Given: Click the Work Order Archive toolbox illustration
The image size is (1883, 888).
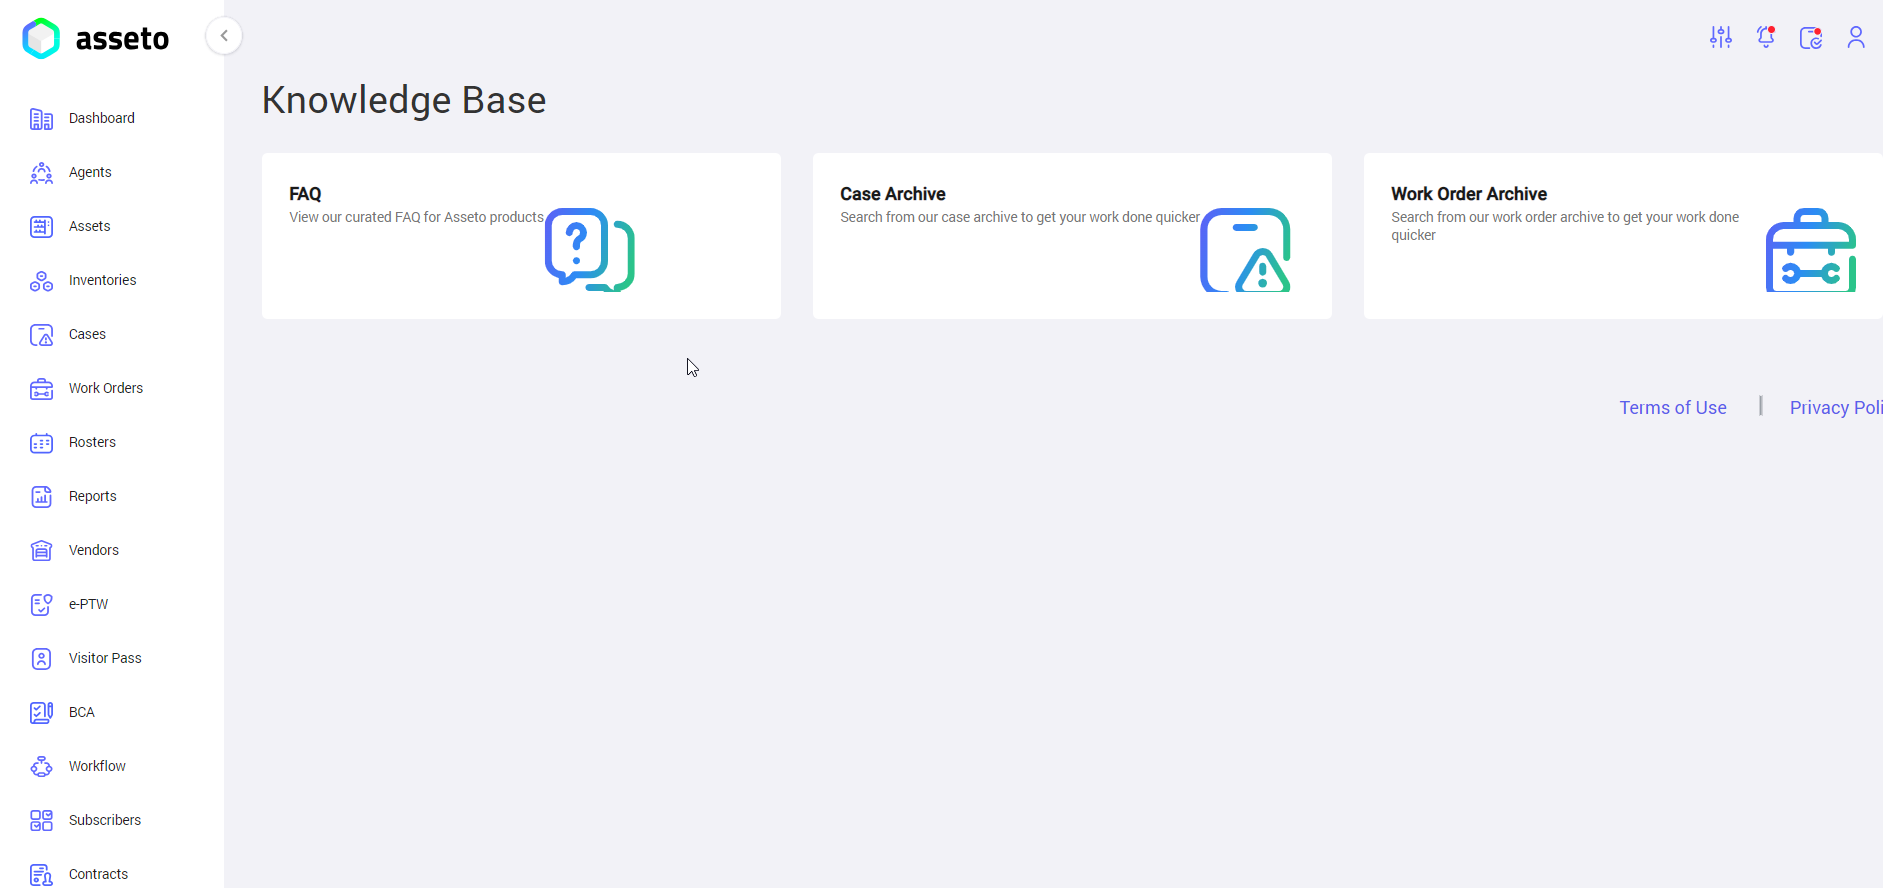Looking at the screenshot, I should [1811, 250].
